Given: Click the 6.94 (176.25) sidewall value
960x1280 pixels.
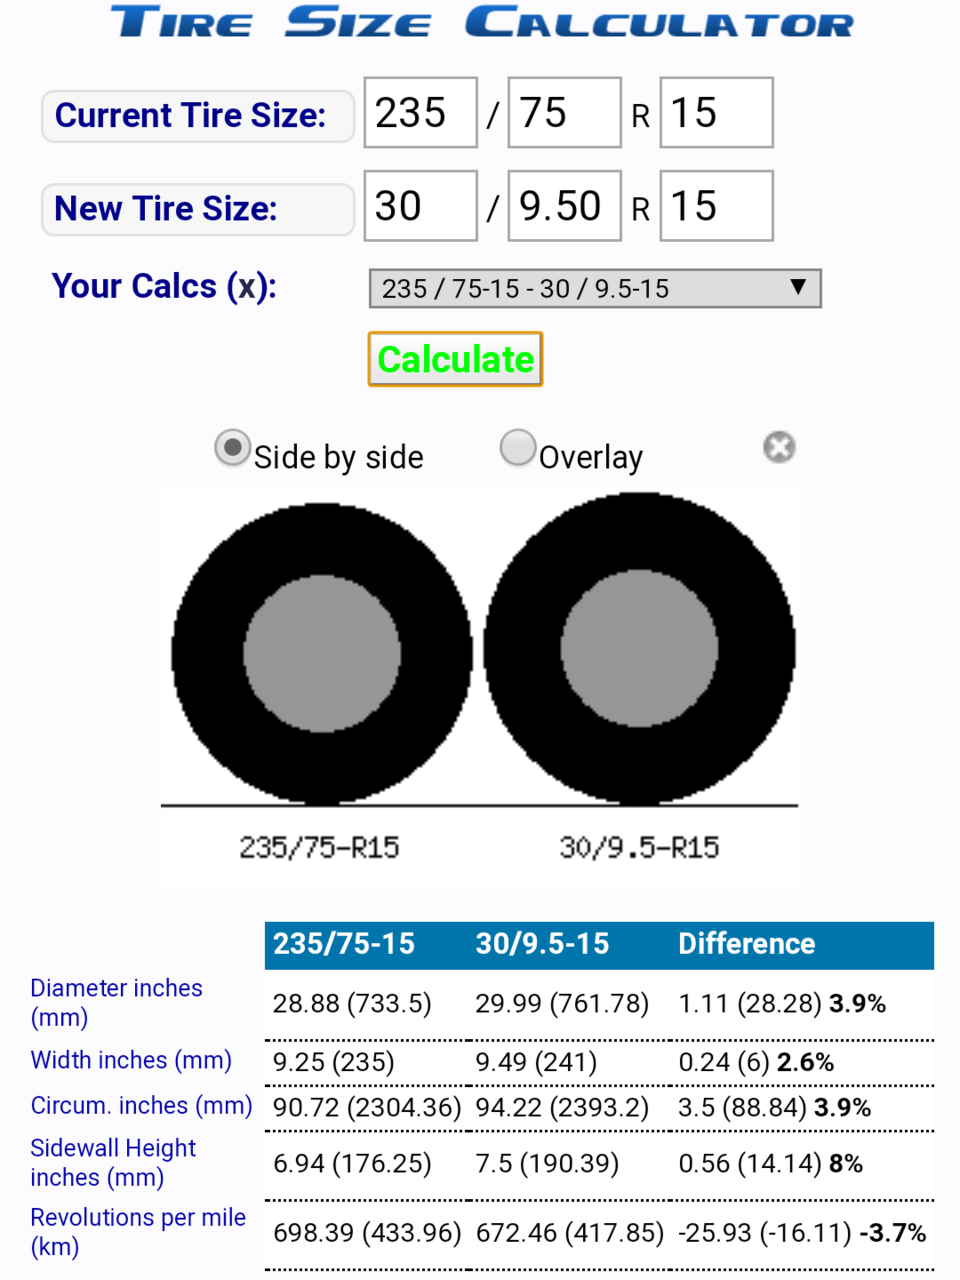Looking at the screenshot, I should coord(352,1164).
